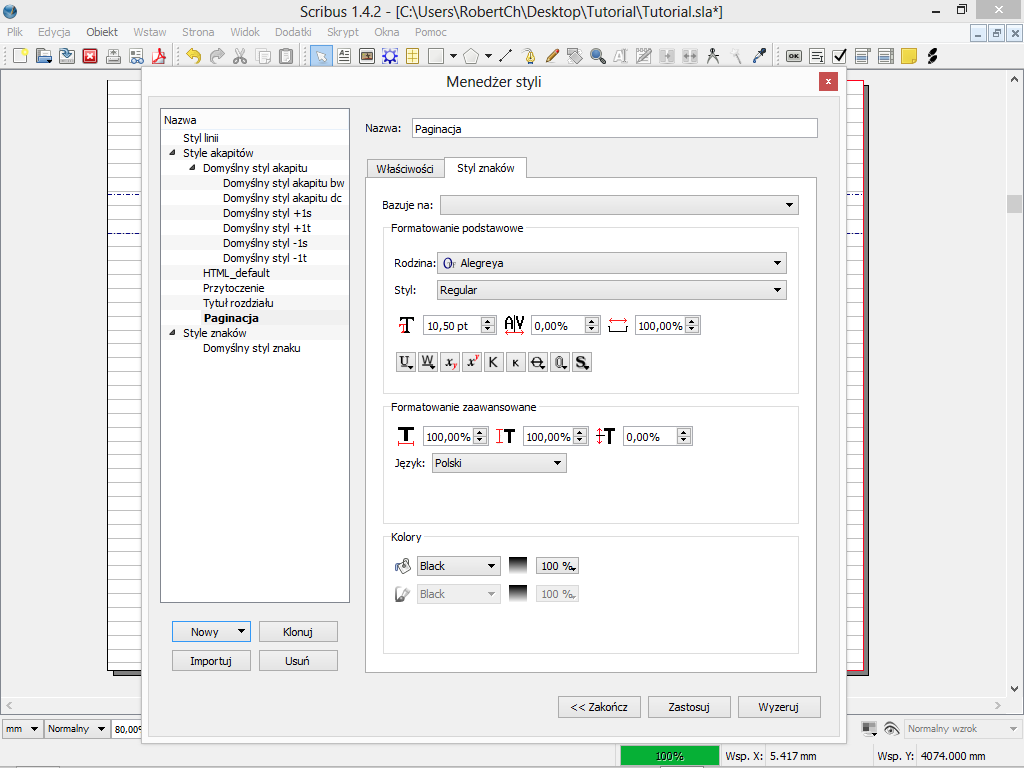The width and height of the screenshot is (1024, 768).
Task: Switch to the Właściwości tab
Action: [x=404, y=169]
